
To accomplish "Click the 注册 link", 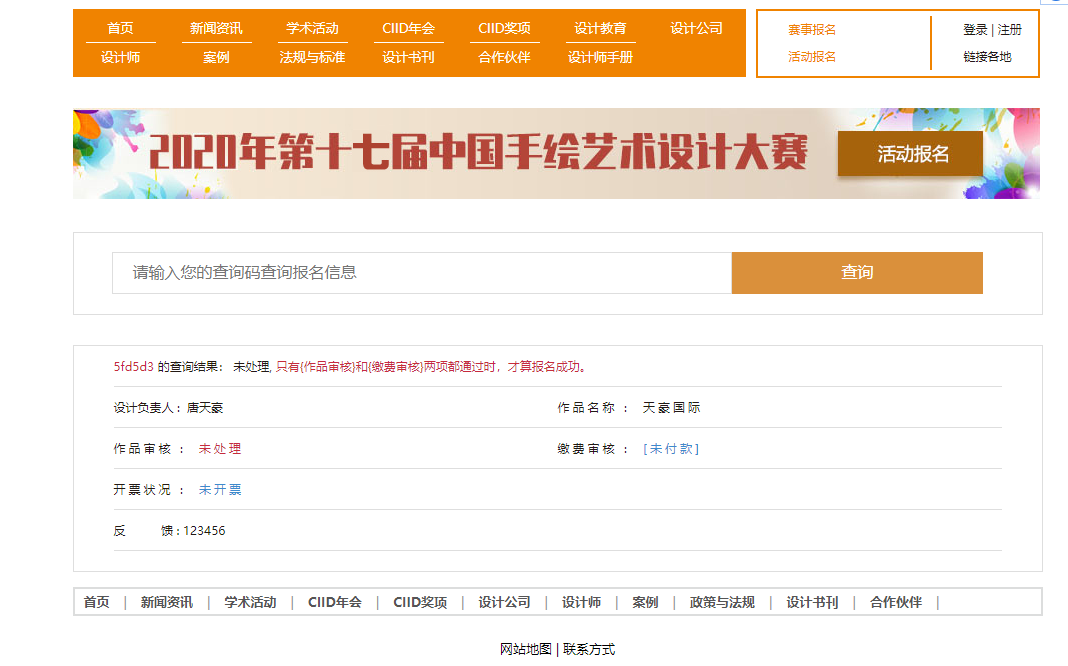I will [x=1010, y=30].
